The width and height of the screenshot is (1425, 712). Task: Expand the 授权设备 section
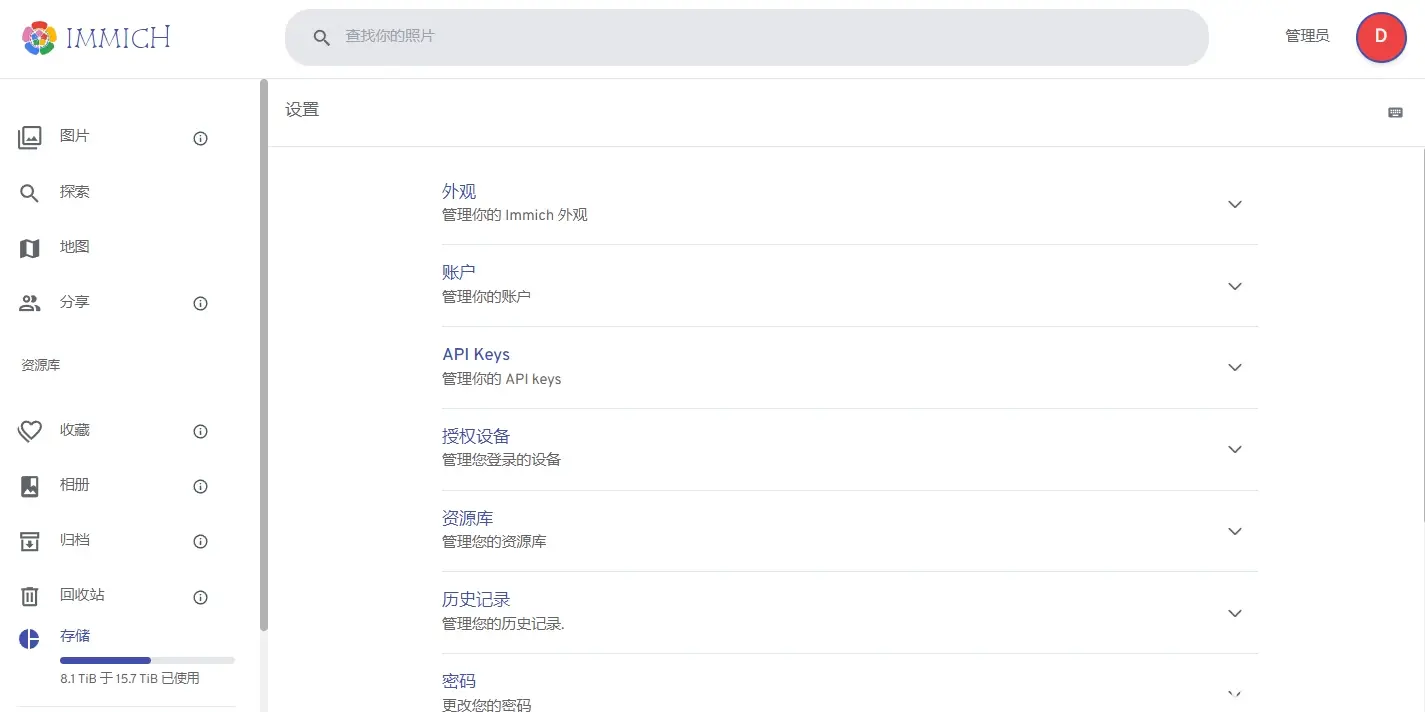[x=1234, y=449]
